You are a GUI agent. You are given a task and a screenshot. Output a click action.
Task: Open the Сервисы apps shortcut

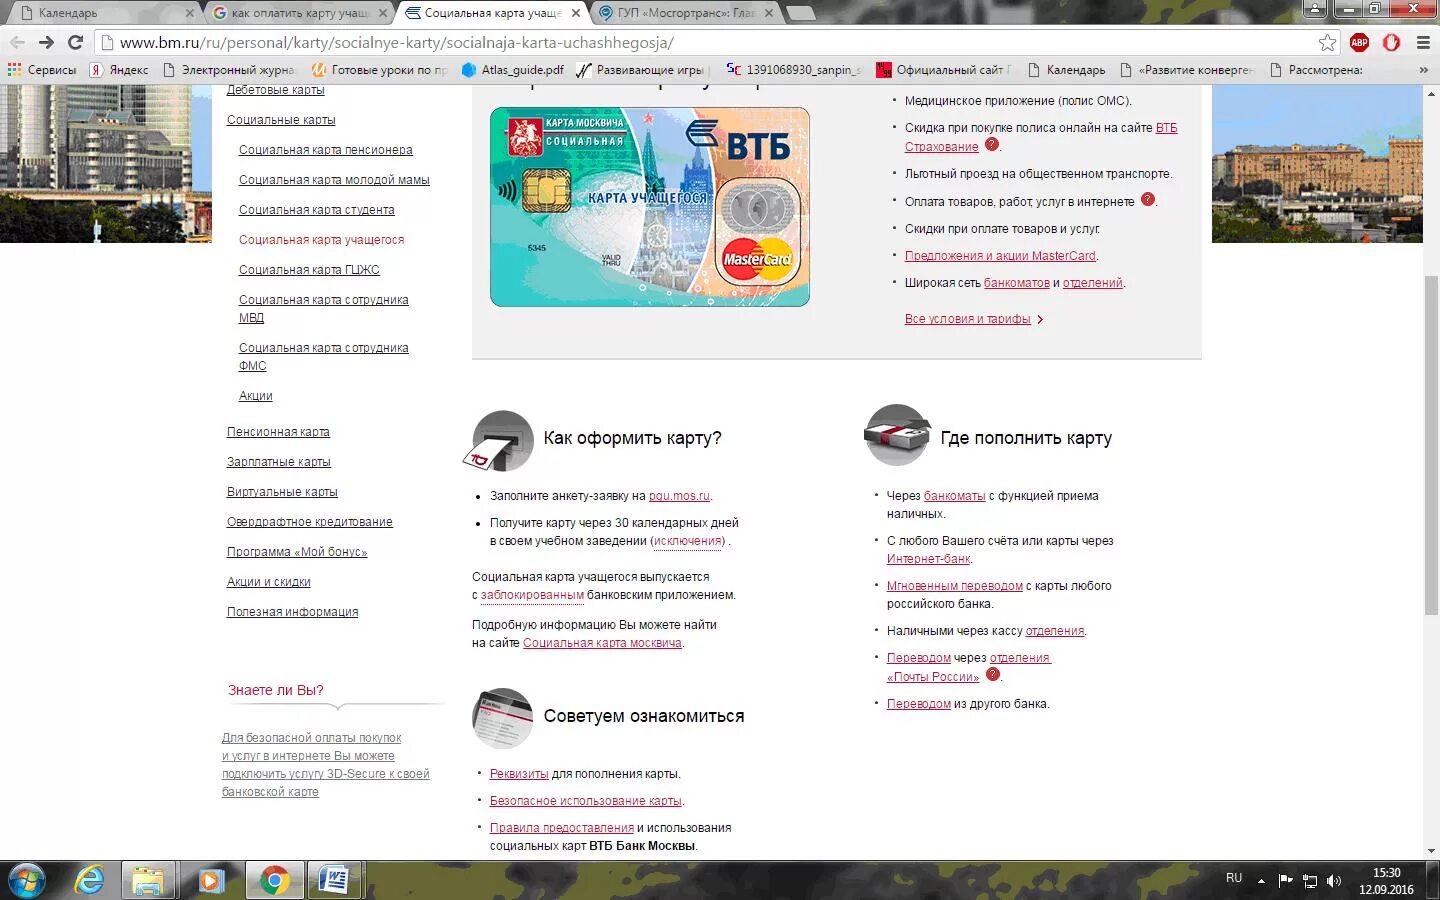(x=42, y=70)
